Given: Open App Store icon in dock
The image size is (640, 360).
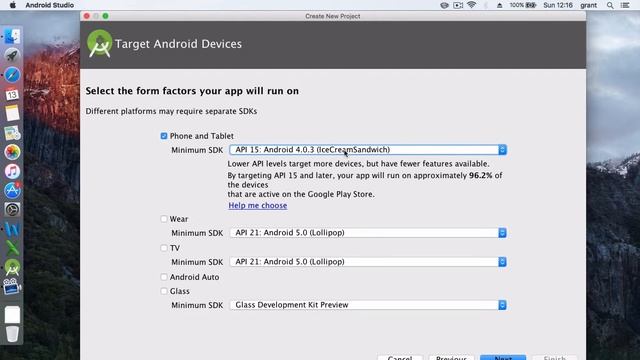Looking at the screenshot, I should coord(12,190).
